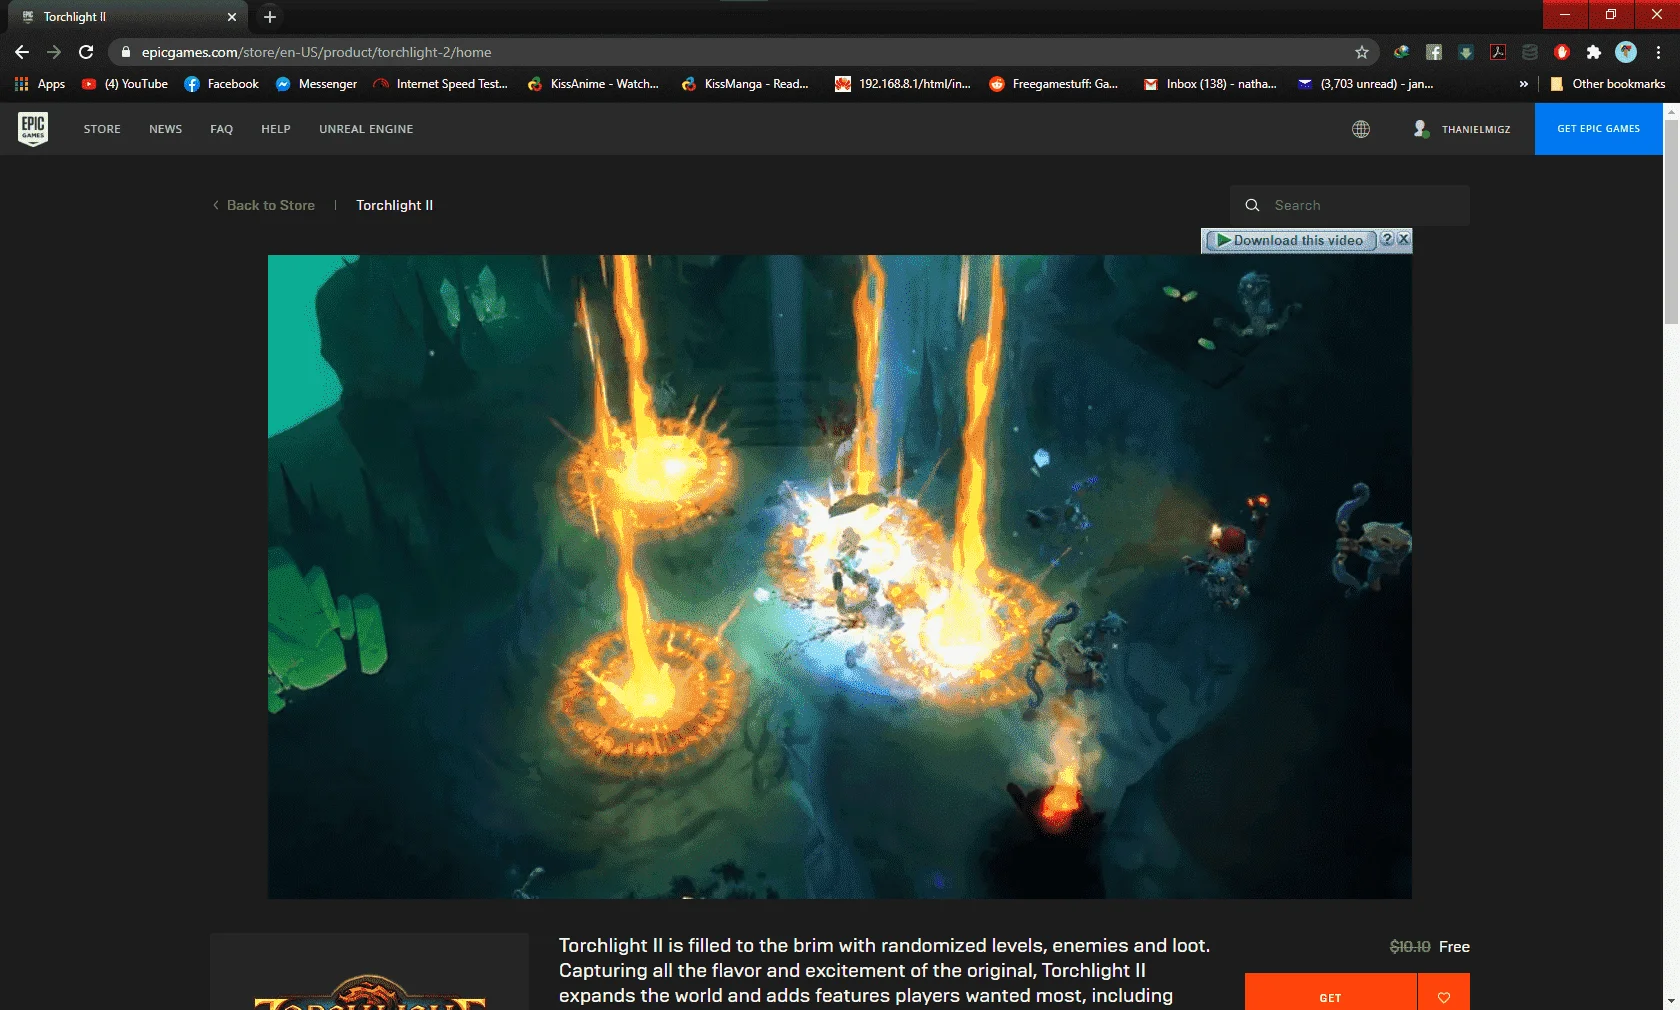Click the GET EPIC GAMES button
Screen dimensions: 1680x1010
point(1598,129)
